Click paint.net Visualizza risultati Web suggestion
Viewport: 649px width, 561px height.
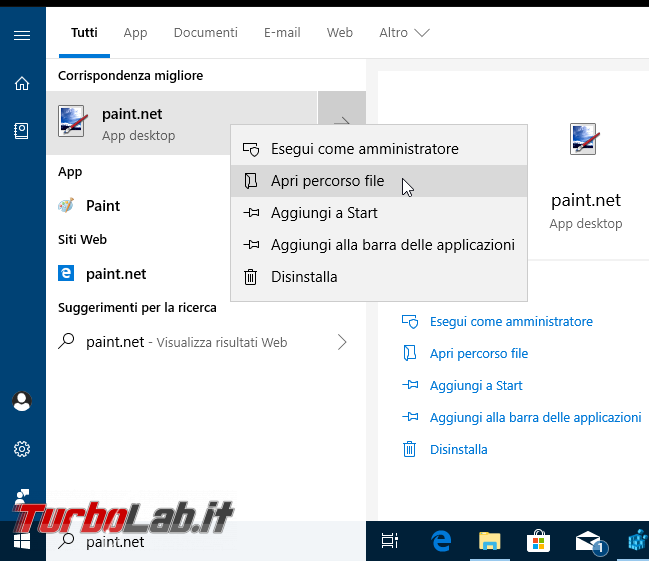click(x=206, y=342)
